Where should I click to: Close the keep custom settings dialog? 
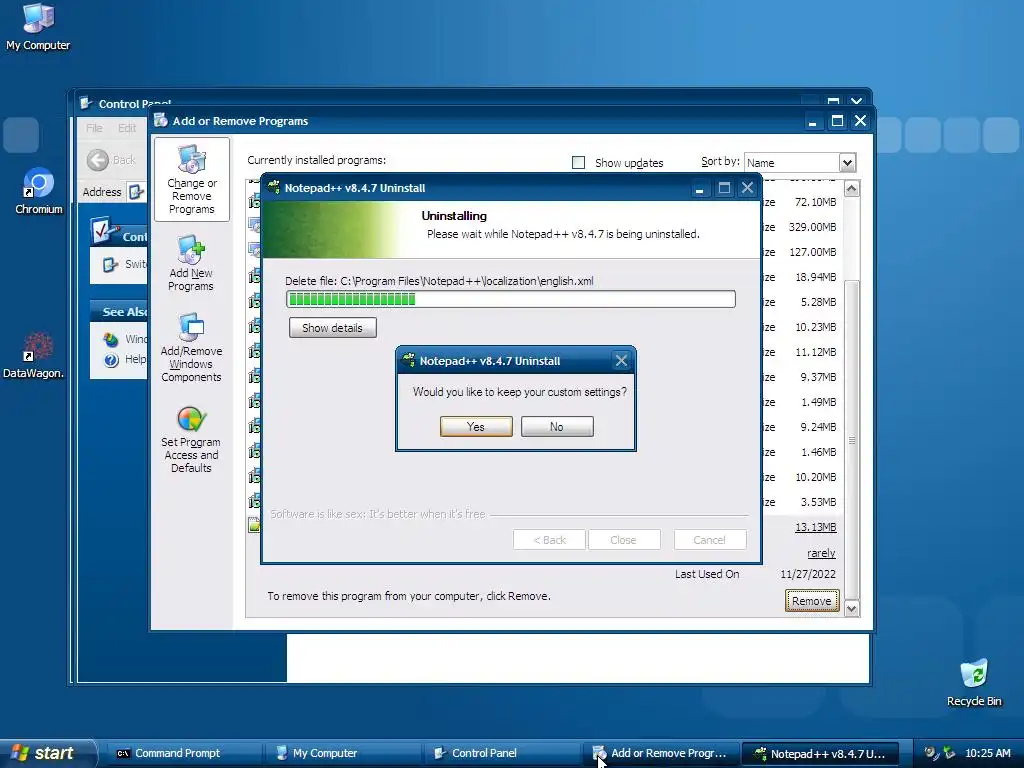[621, 360]
